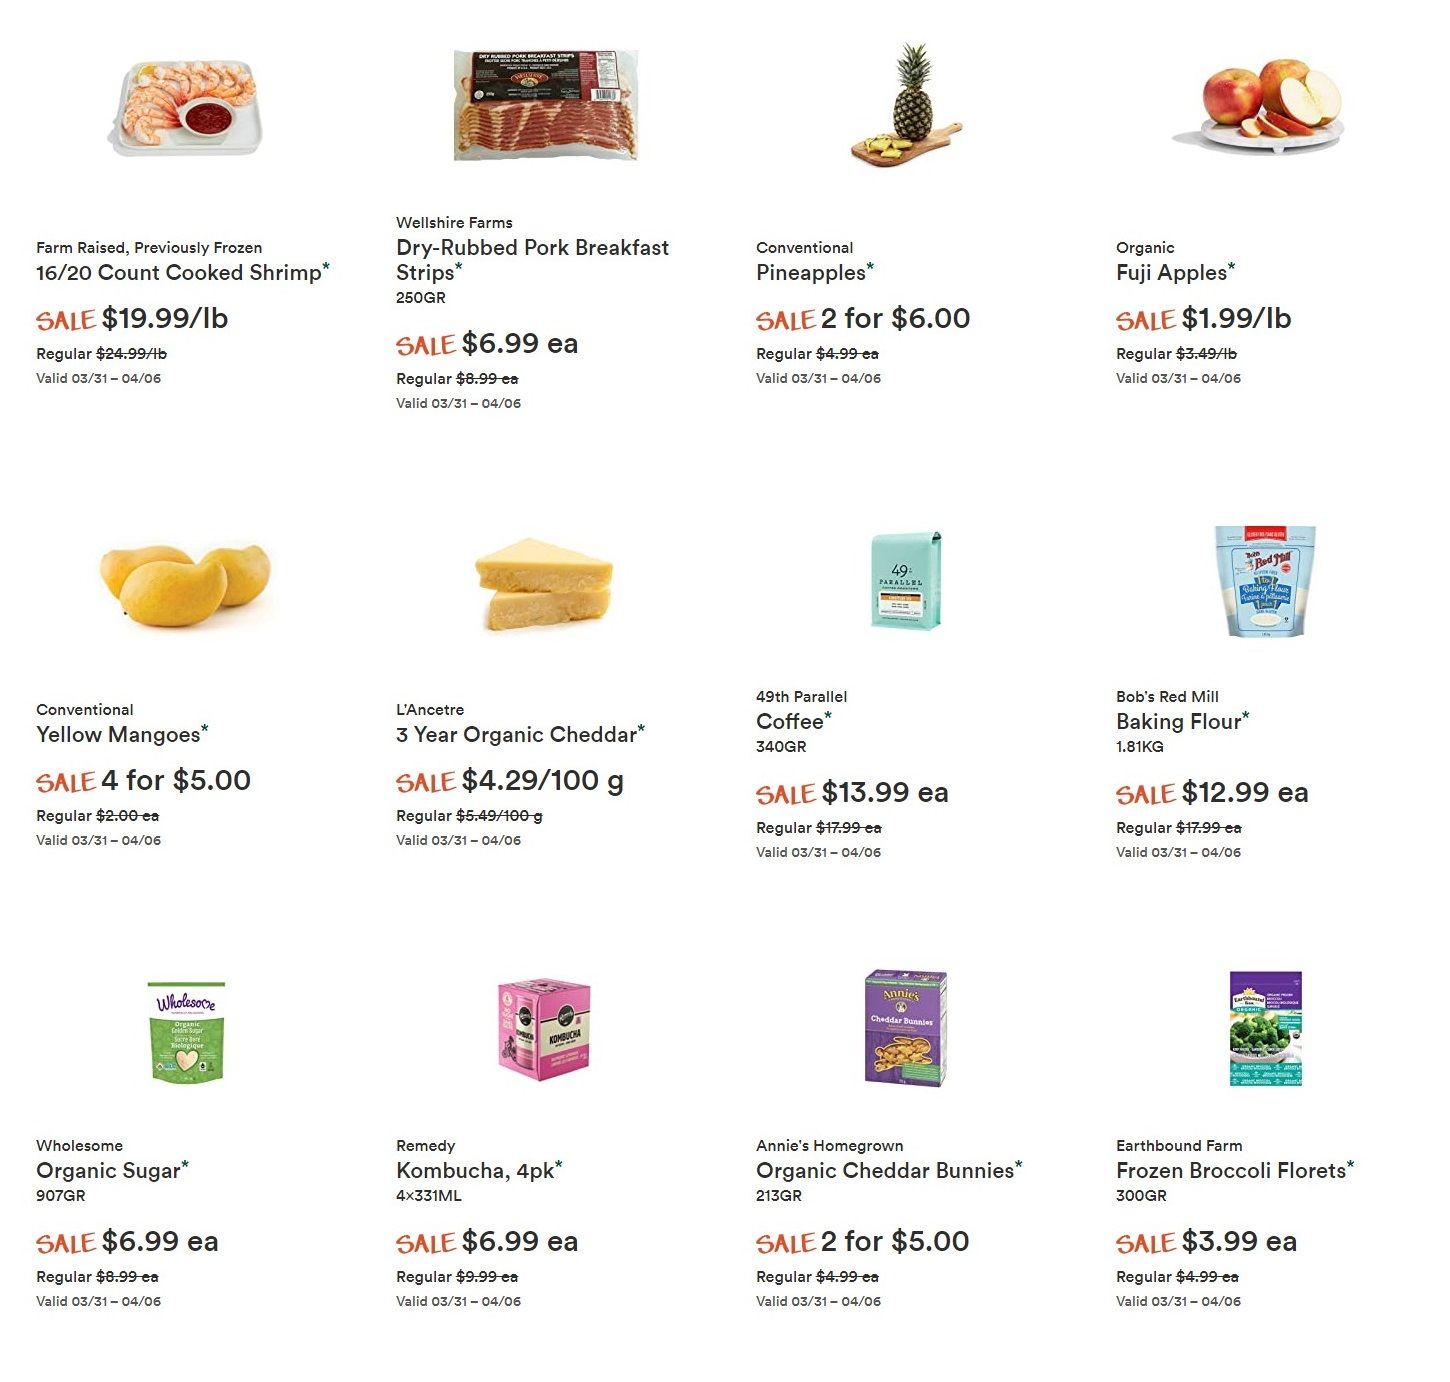Screen dimensions: 1450x1382
Task: Open Earthbound Farm broccoli bag image
Action: 1266,1029
